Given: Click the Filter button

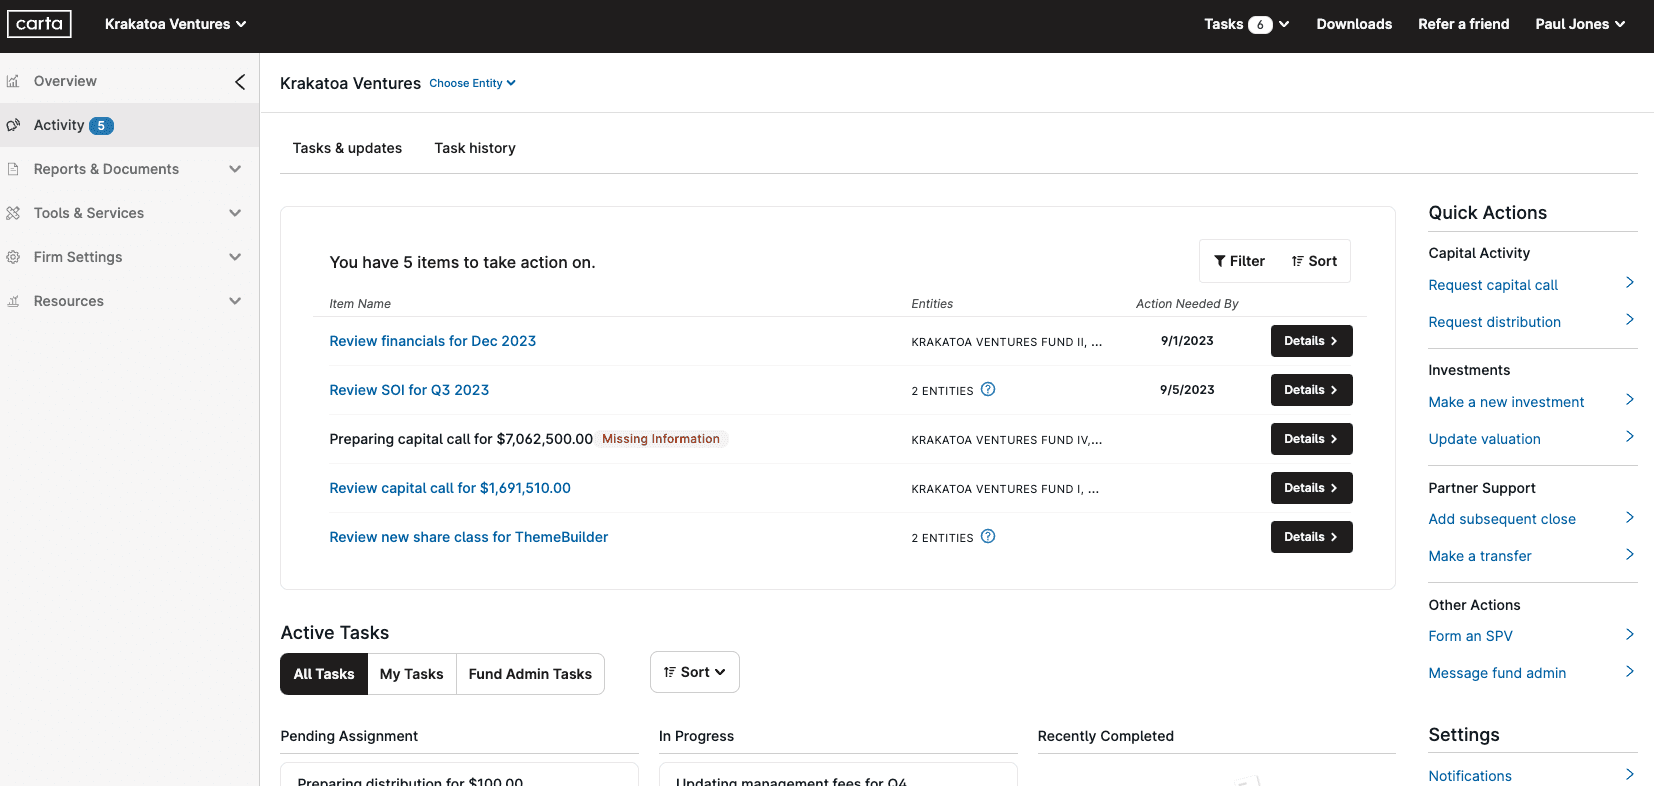Looking at the screenshot, I should 1239,261.
